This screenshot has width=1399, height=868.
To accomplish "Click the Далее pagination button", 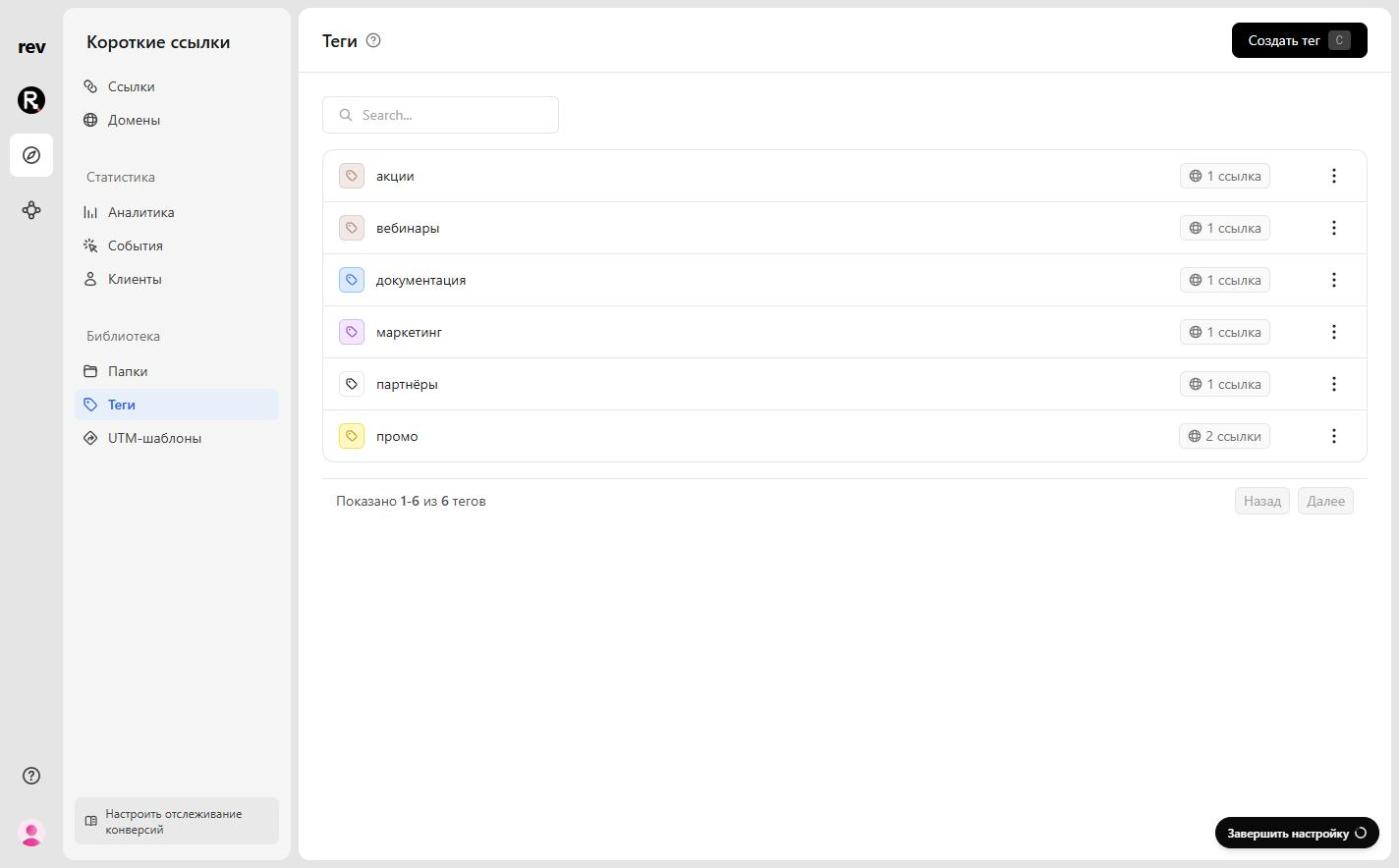I will point(1326,501).
